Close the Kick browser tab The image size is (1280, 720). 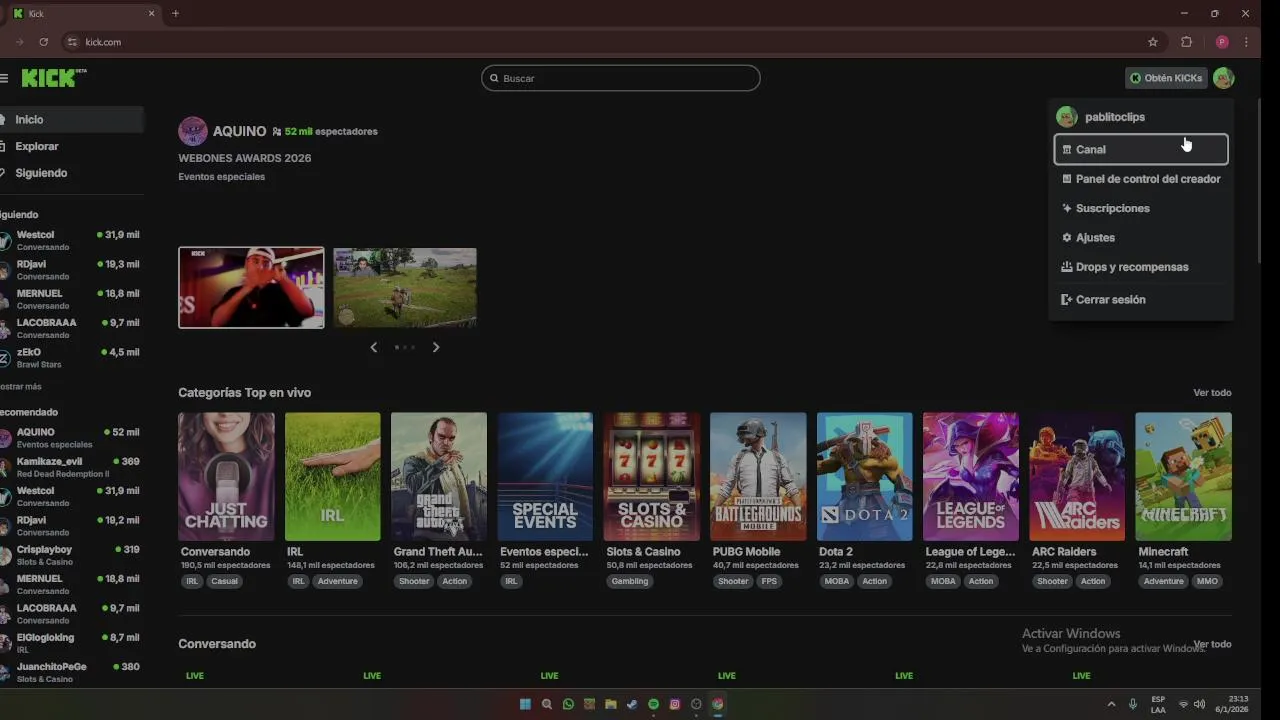(x=152, y=13)
